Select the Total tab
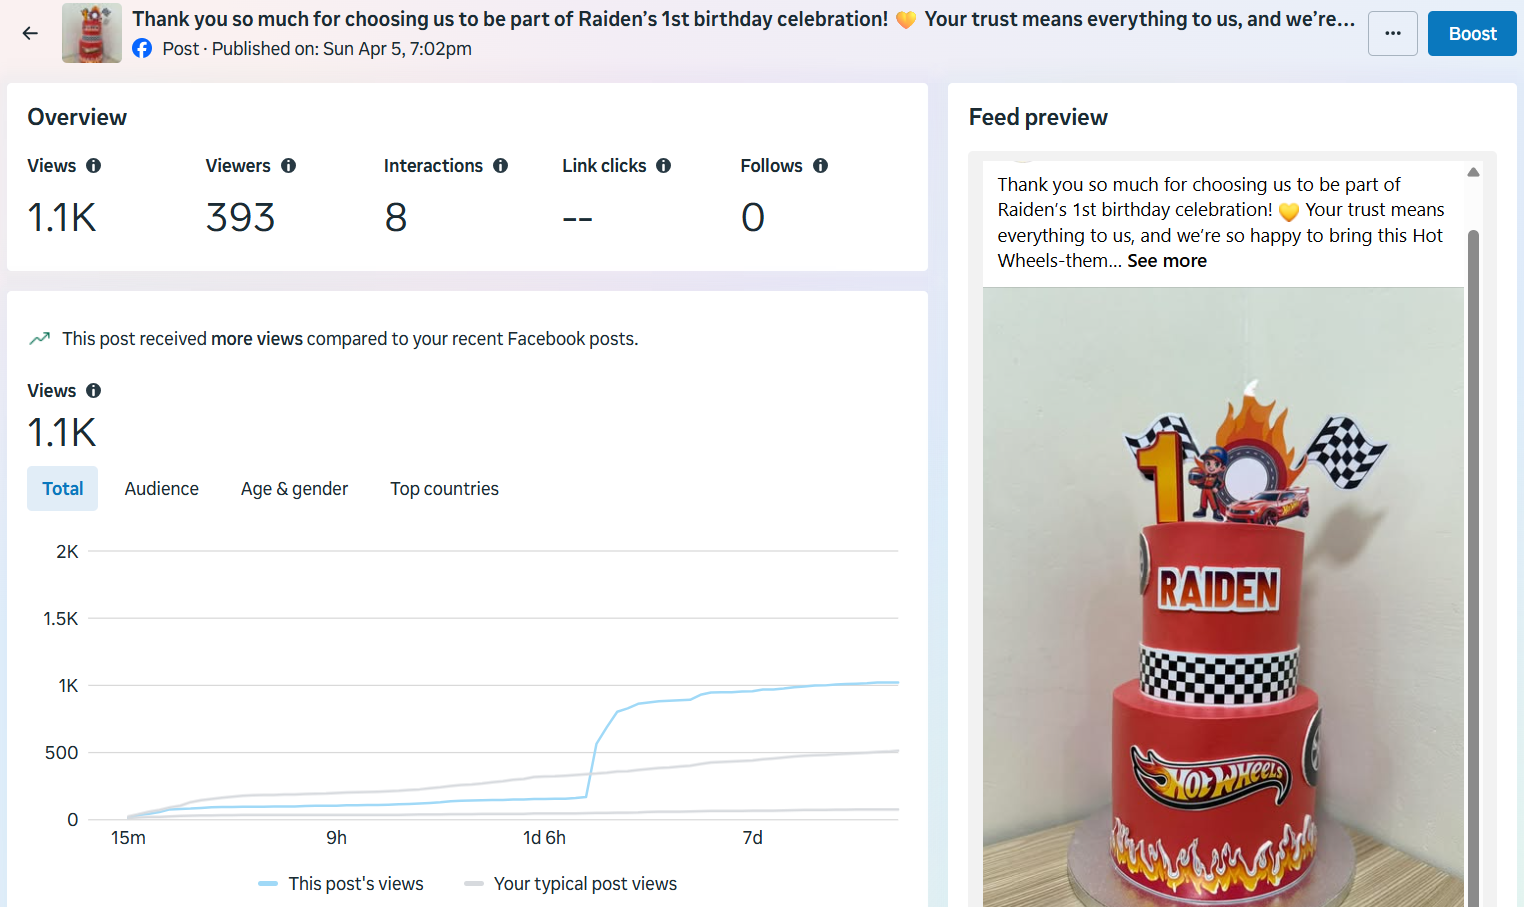The height and width of the screenshot is (907, 1524). (x=62, y=489)
